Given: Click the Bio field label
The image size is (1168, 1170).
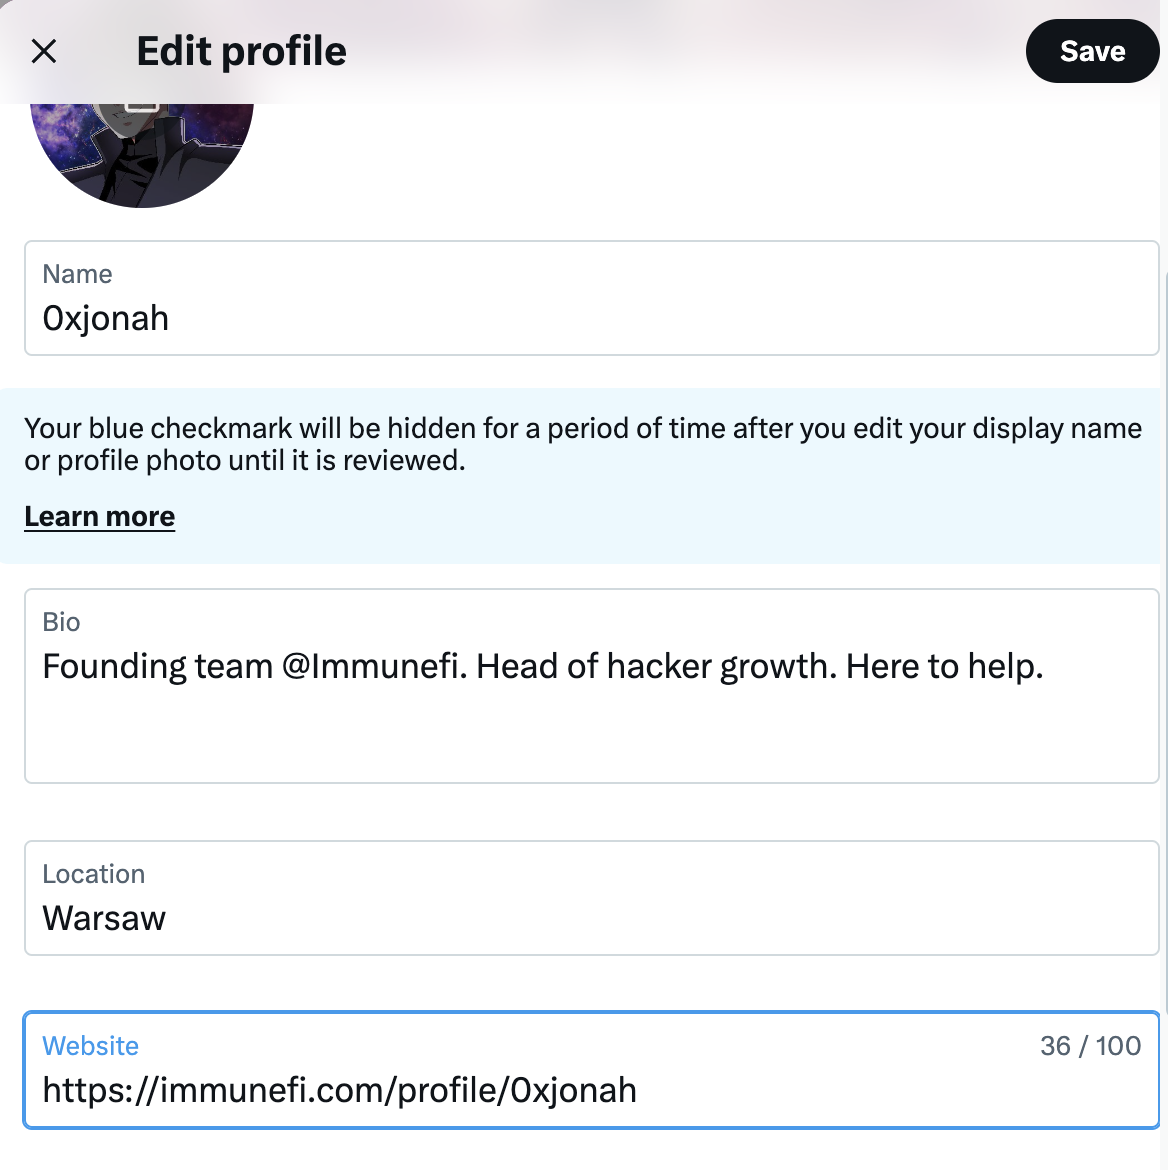Looking at the screenshot, I should [61, 622].
